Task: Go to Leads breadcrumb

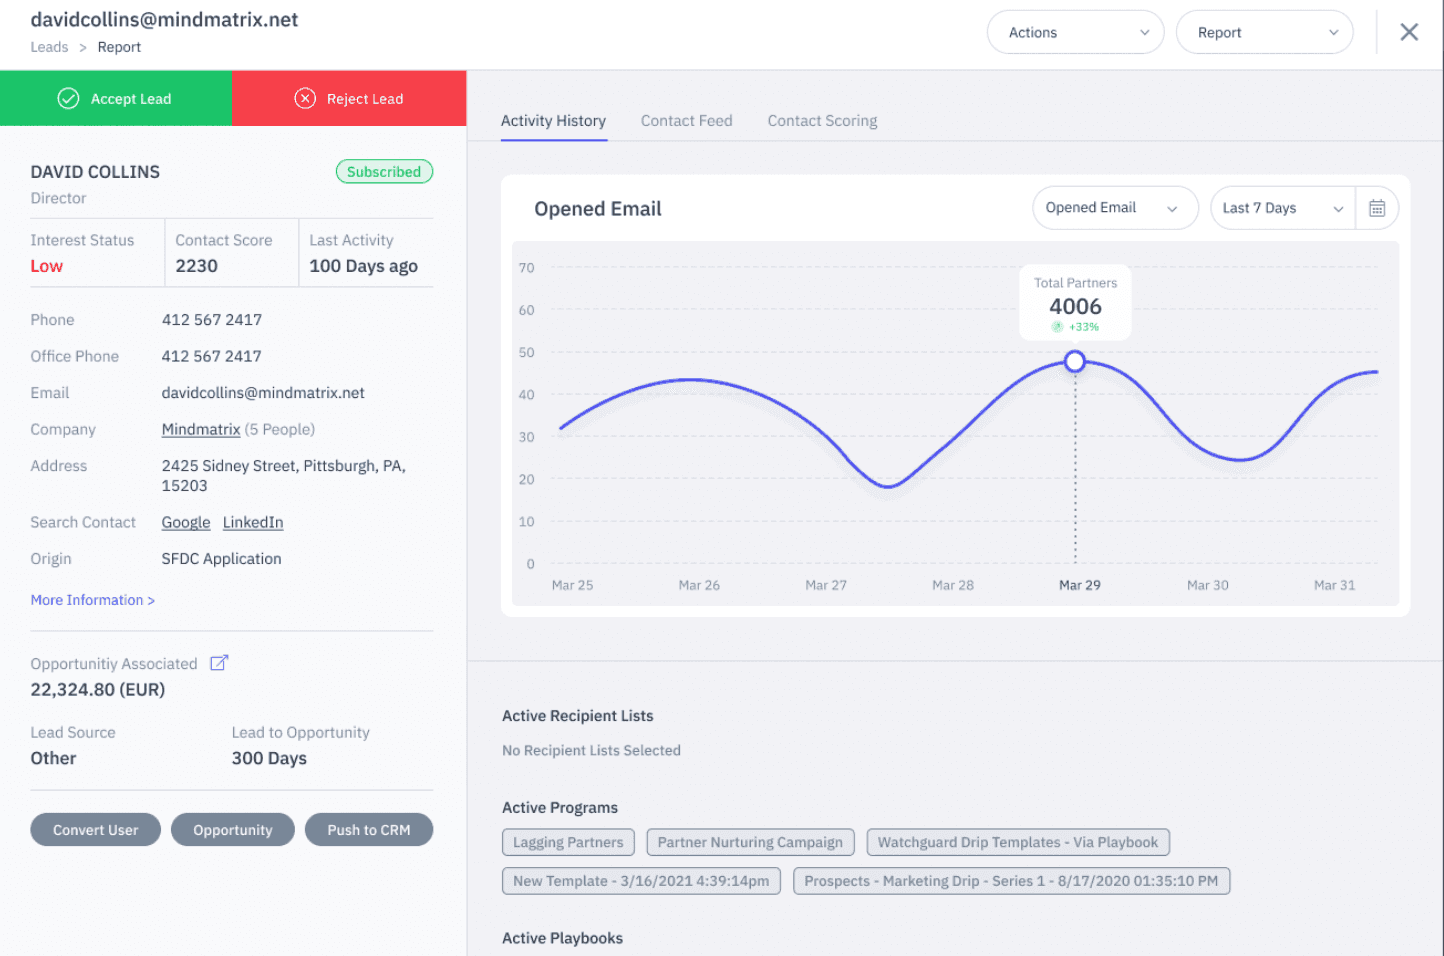Action: coord(49,47)
